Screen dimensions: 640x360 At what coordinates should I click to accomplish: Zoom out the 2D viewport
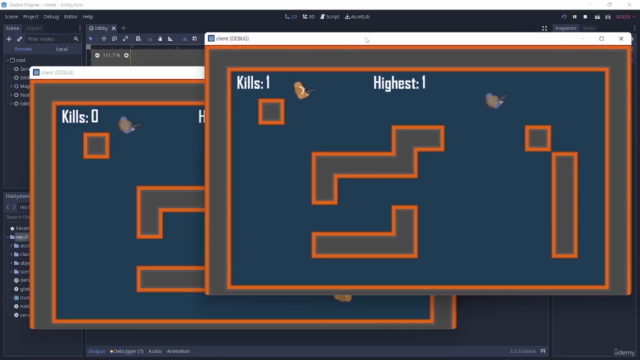point(97,56)
